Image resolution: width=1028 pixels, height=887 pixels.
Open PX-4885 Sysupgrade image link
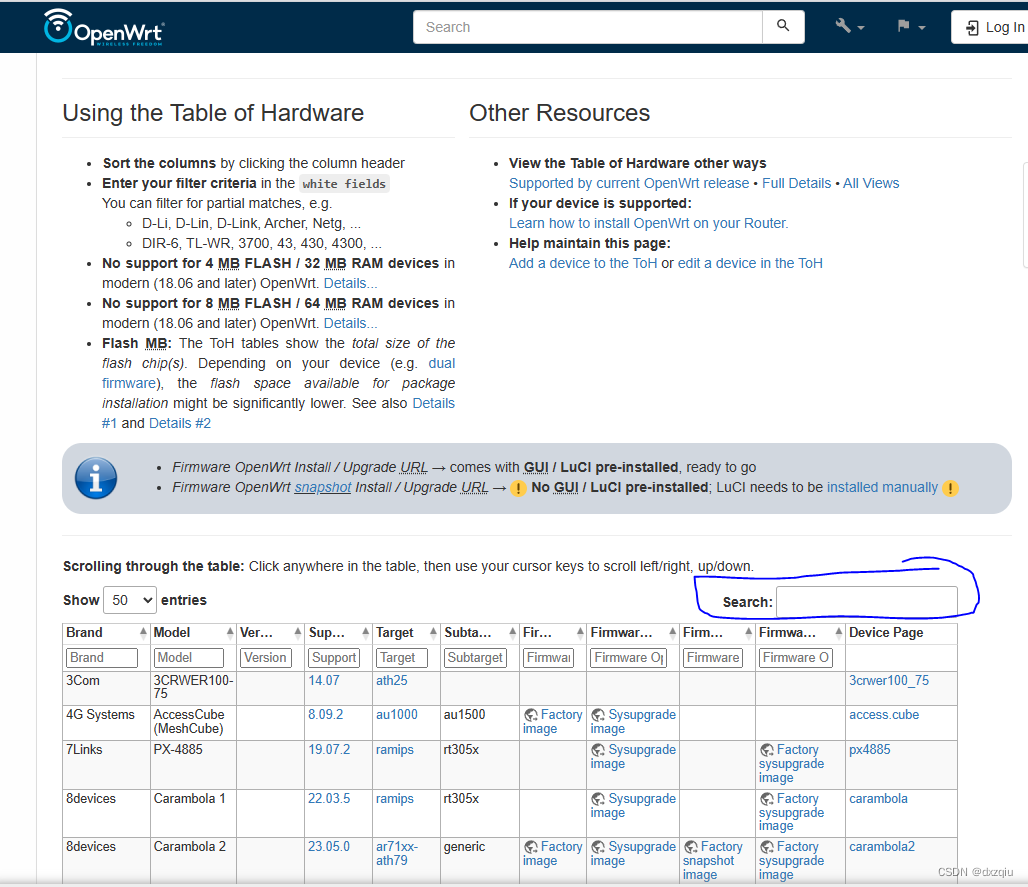[x=633, y=757]
